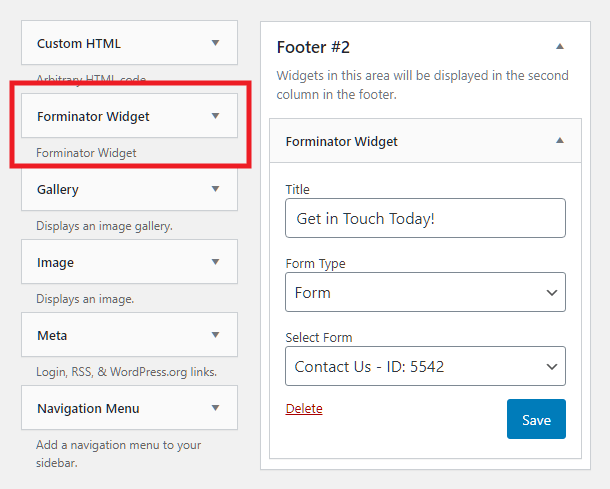Click the Title text field
The width and height of the screenshot is (610, 489).
point(425,218)
